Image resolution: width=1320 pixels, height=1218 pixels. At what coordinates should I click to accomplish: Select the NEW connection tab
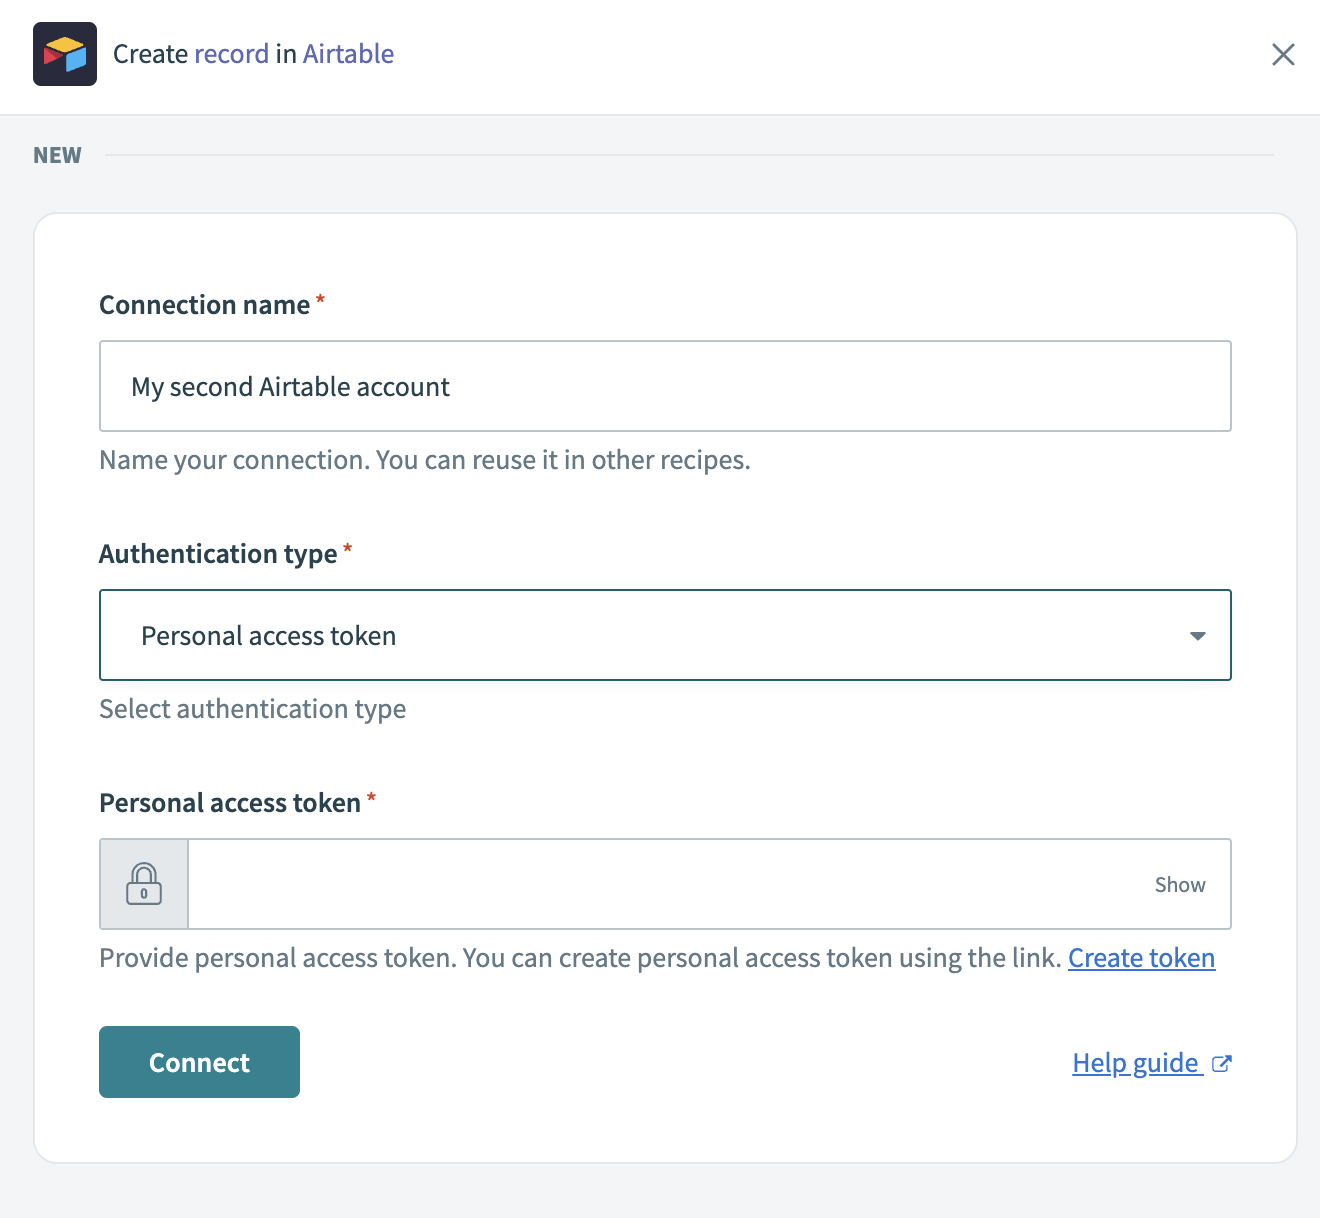57,155
